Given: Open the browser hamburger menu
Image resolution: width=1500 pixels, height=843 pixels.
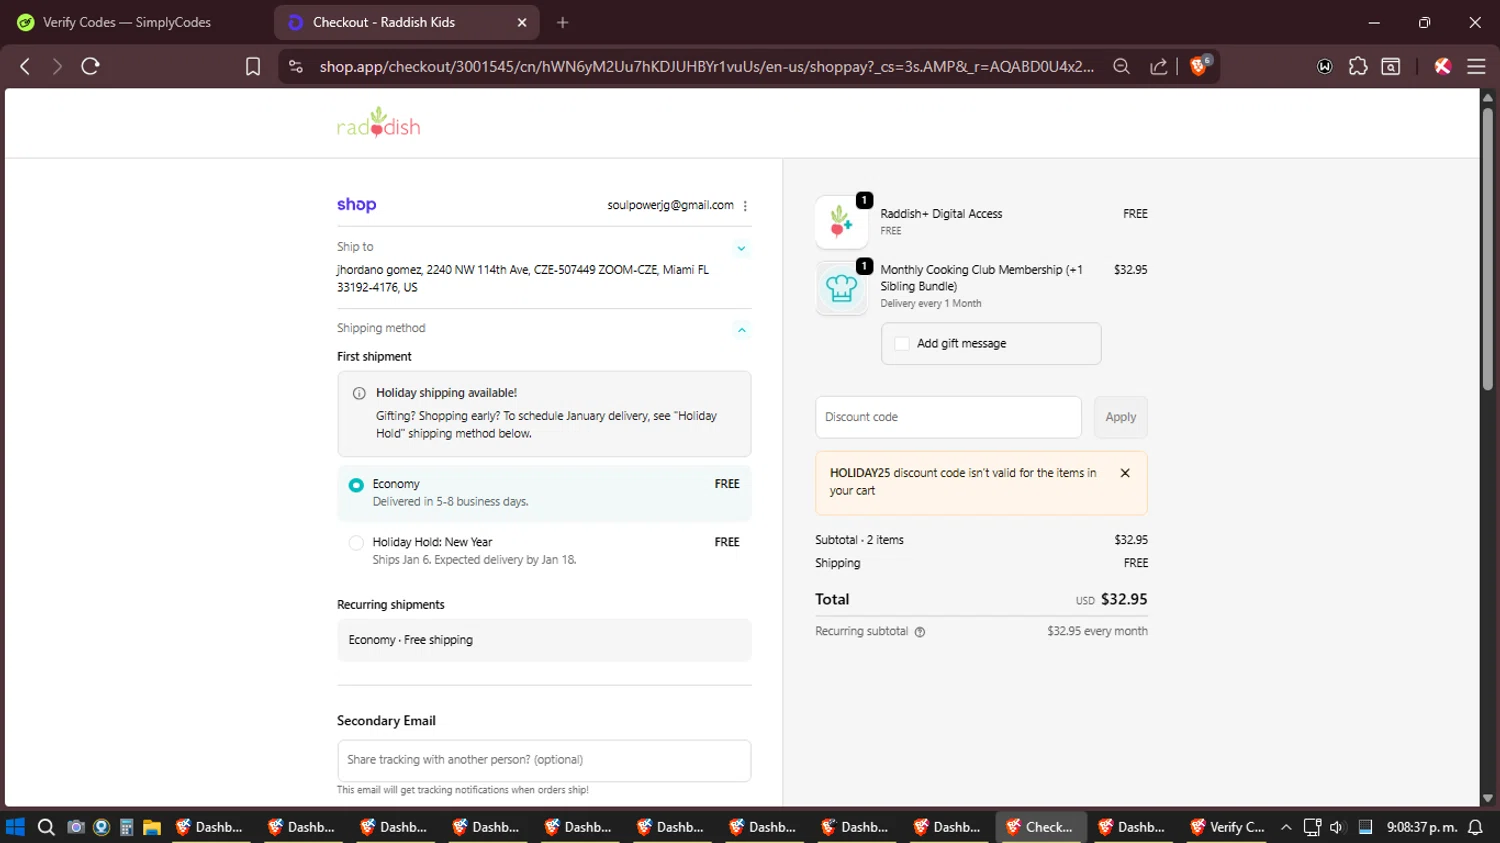Looking at the screenshot, I should [x=1476, y=66].
